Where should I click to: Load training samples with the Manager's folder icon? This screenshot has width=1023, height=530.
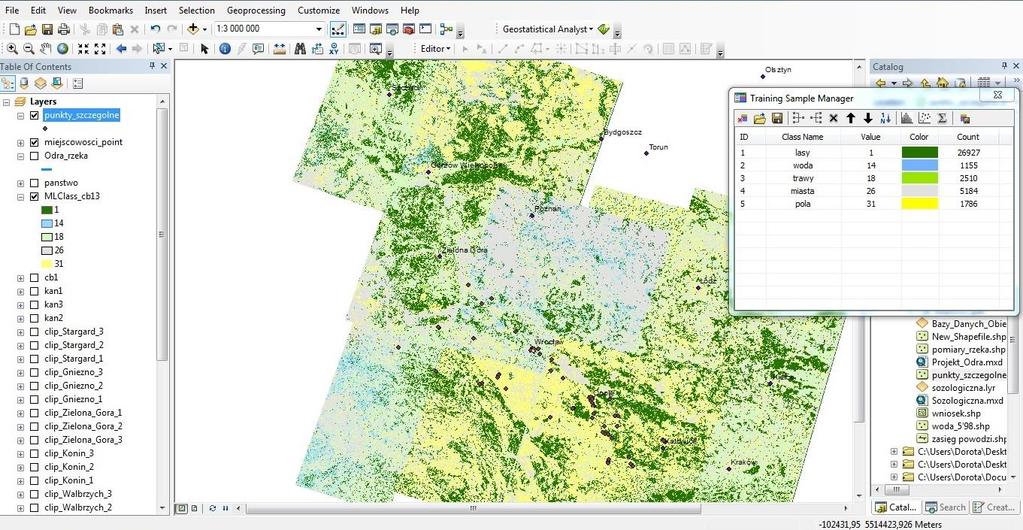(x=759, y=118)
